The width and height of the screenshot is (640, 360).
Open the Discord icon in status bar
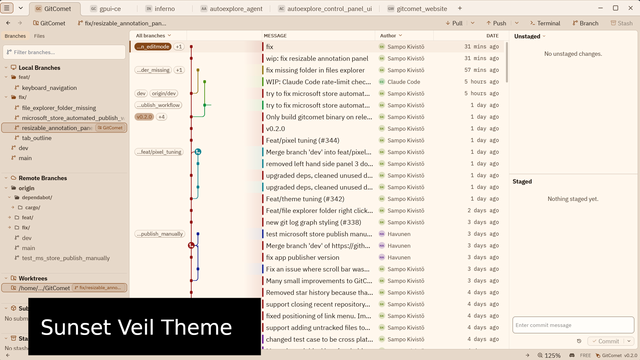(x=572, y=356)
